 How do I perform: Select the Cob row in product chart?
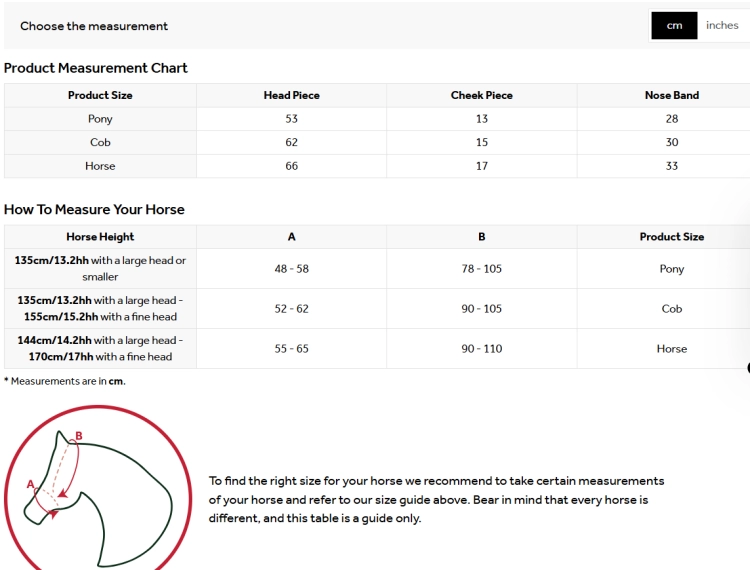click(377, 142)
